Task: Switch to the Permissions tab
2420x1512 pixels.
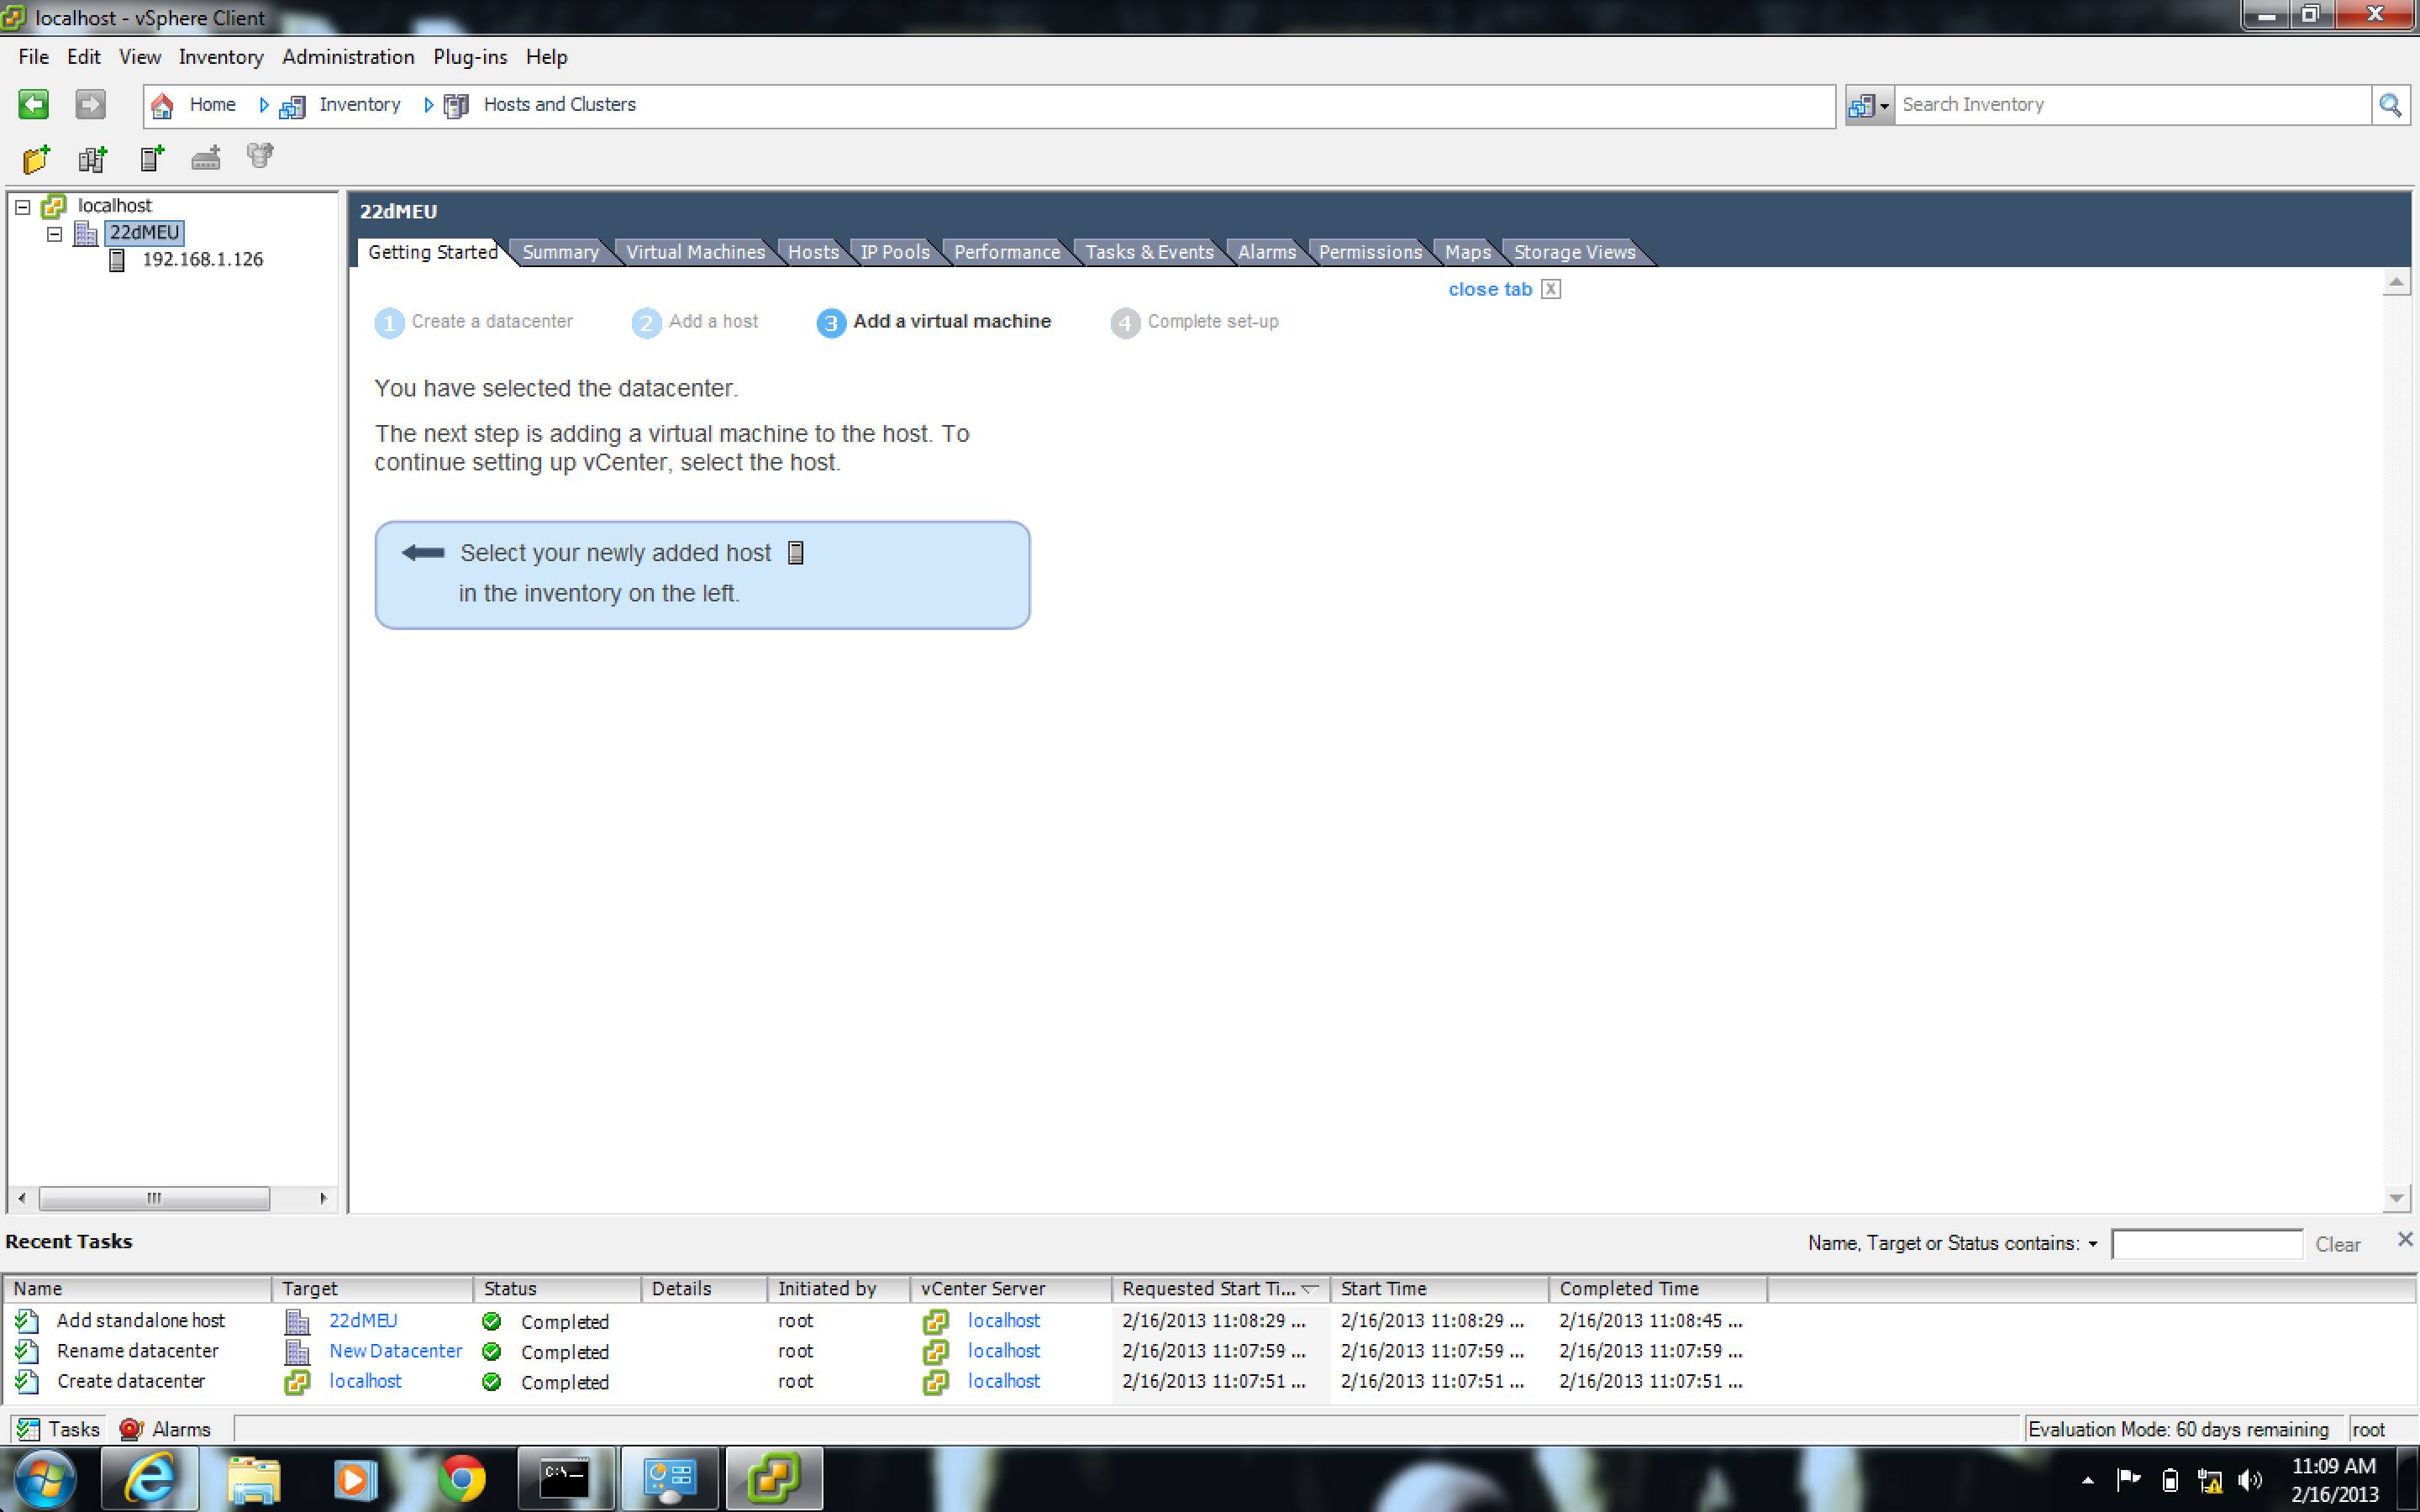Action: [x=1370, y=252]
